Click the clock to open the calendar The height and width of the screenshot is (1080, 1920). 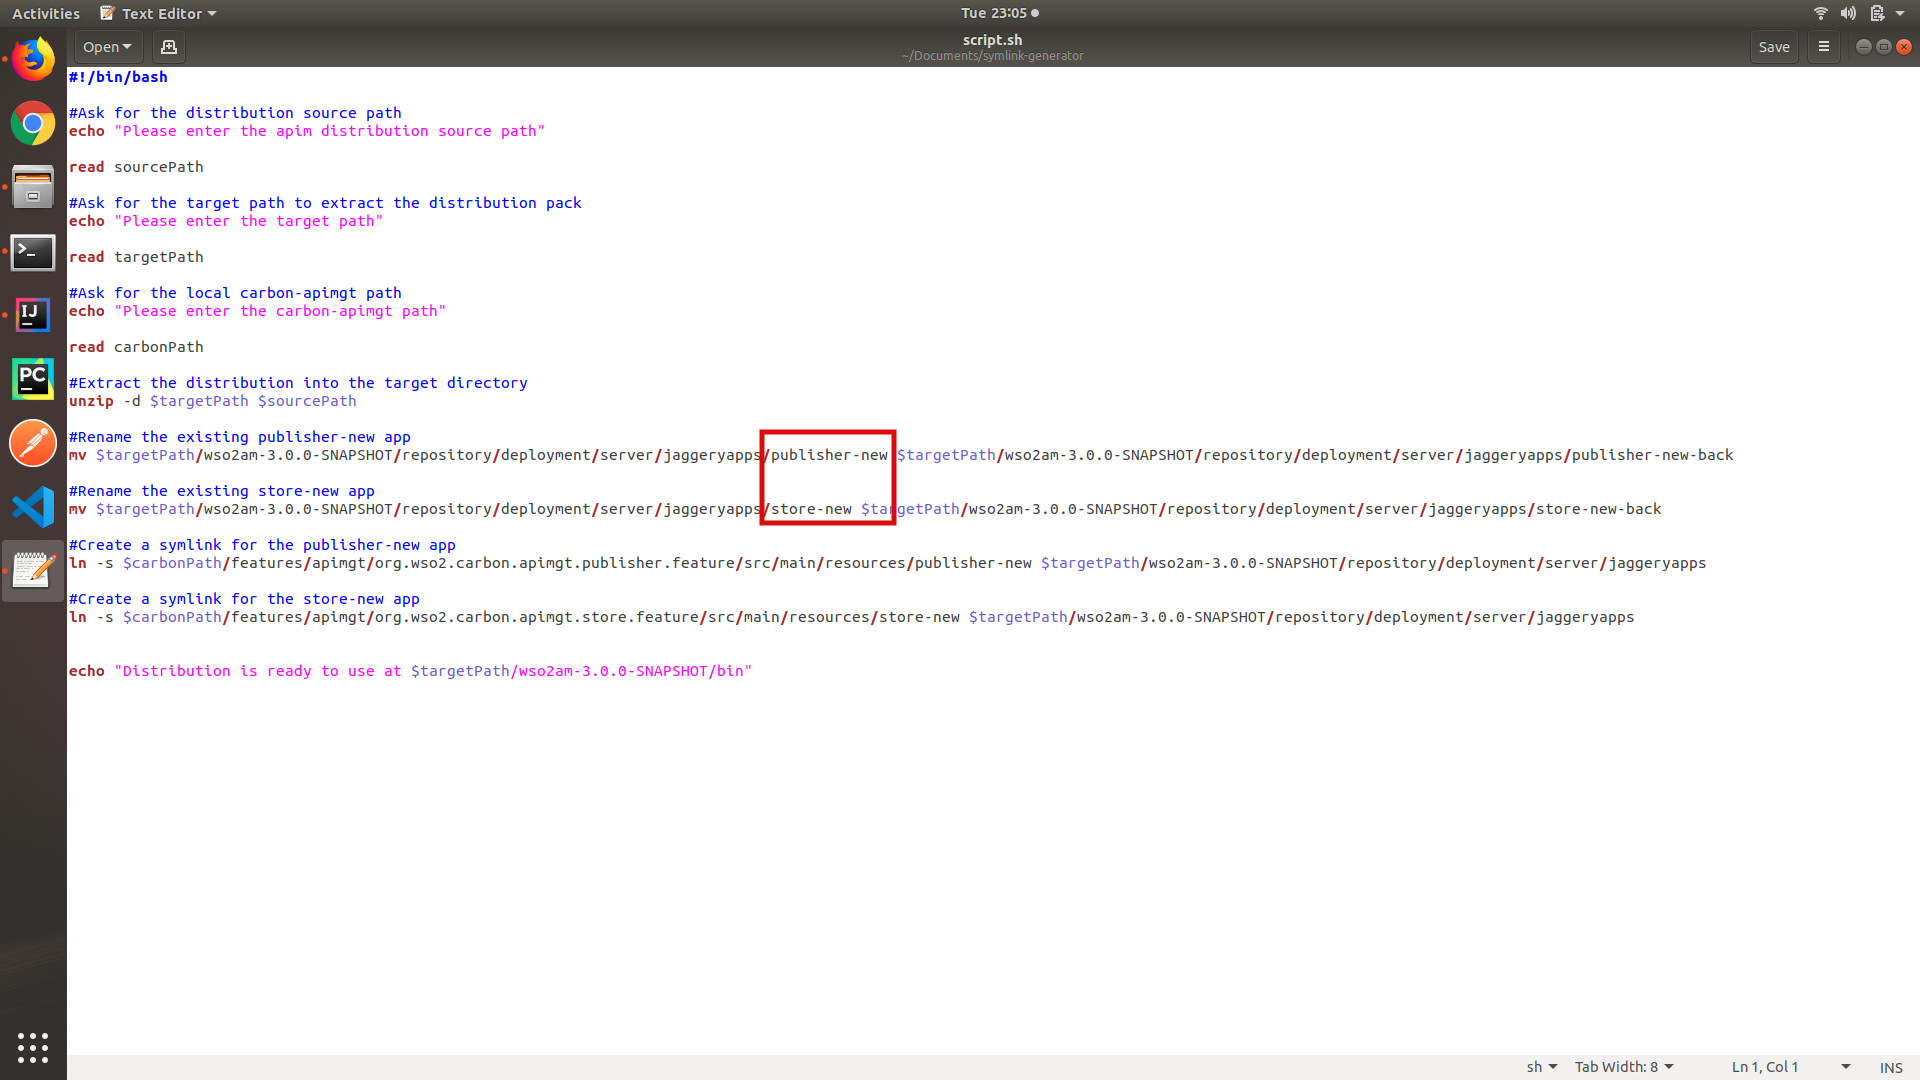click(993, 13)
